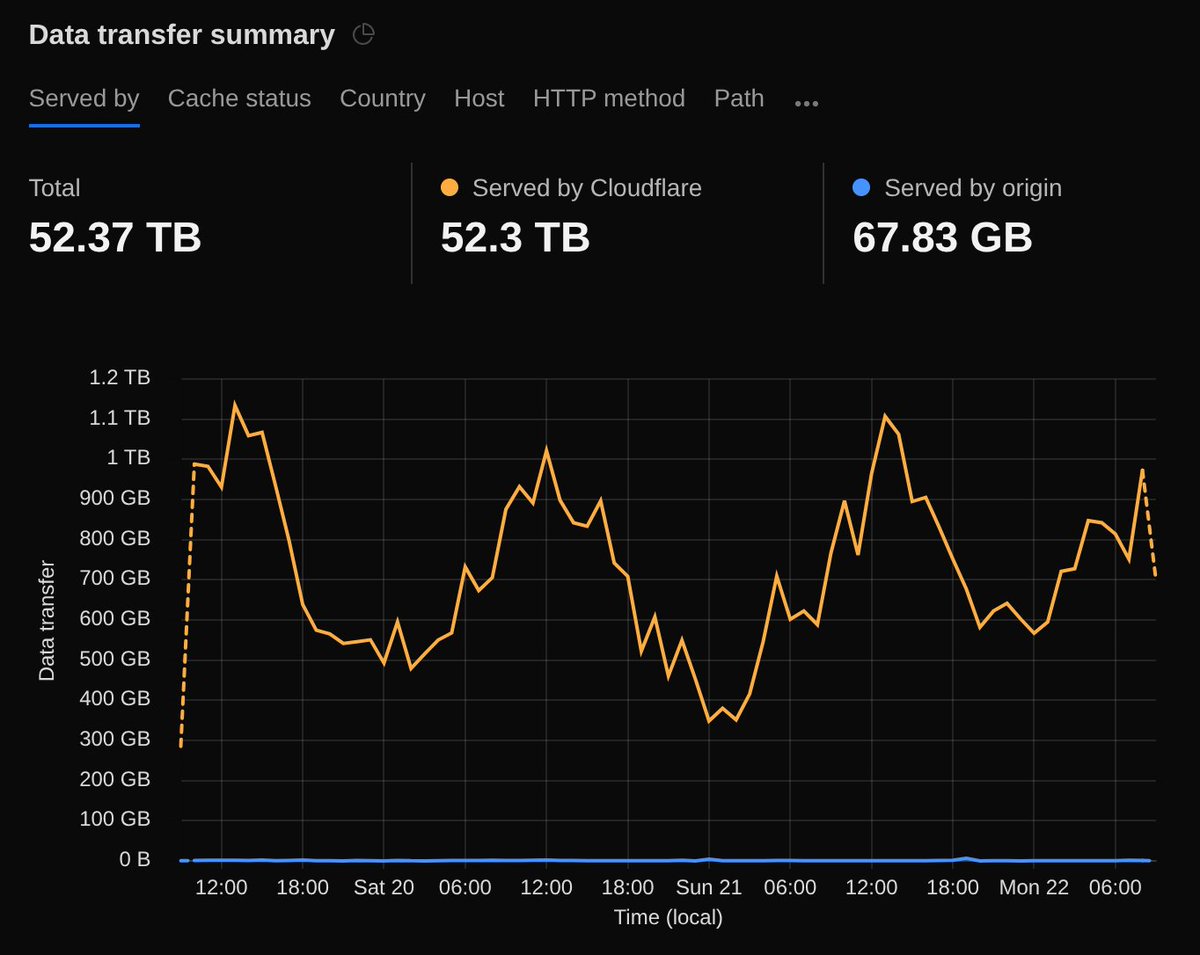Click the Served by tab label

[x=83, y=98]
